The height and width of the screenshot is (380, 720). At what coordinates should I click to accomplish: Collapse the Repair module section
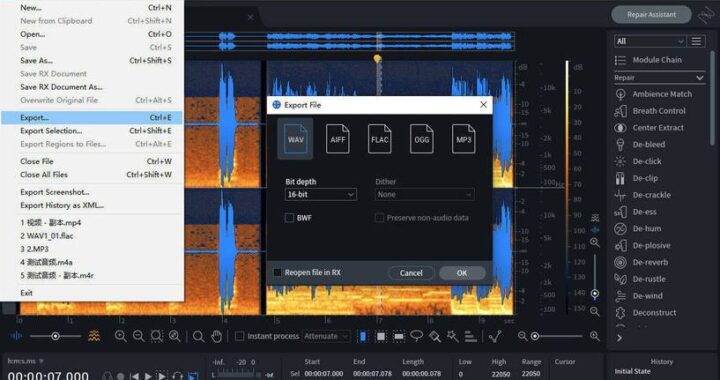pos(700,78)
